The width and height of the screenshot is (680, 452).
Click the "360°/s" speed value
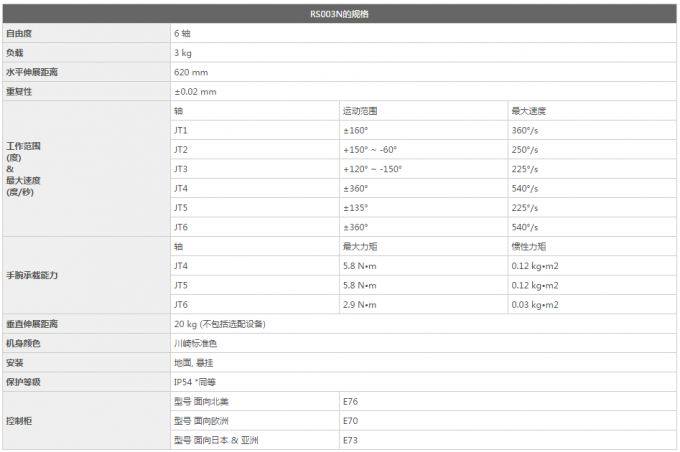coord(525,130)
